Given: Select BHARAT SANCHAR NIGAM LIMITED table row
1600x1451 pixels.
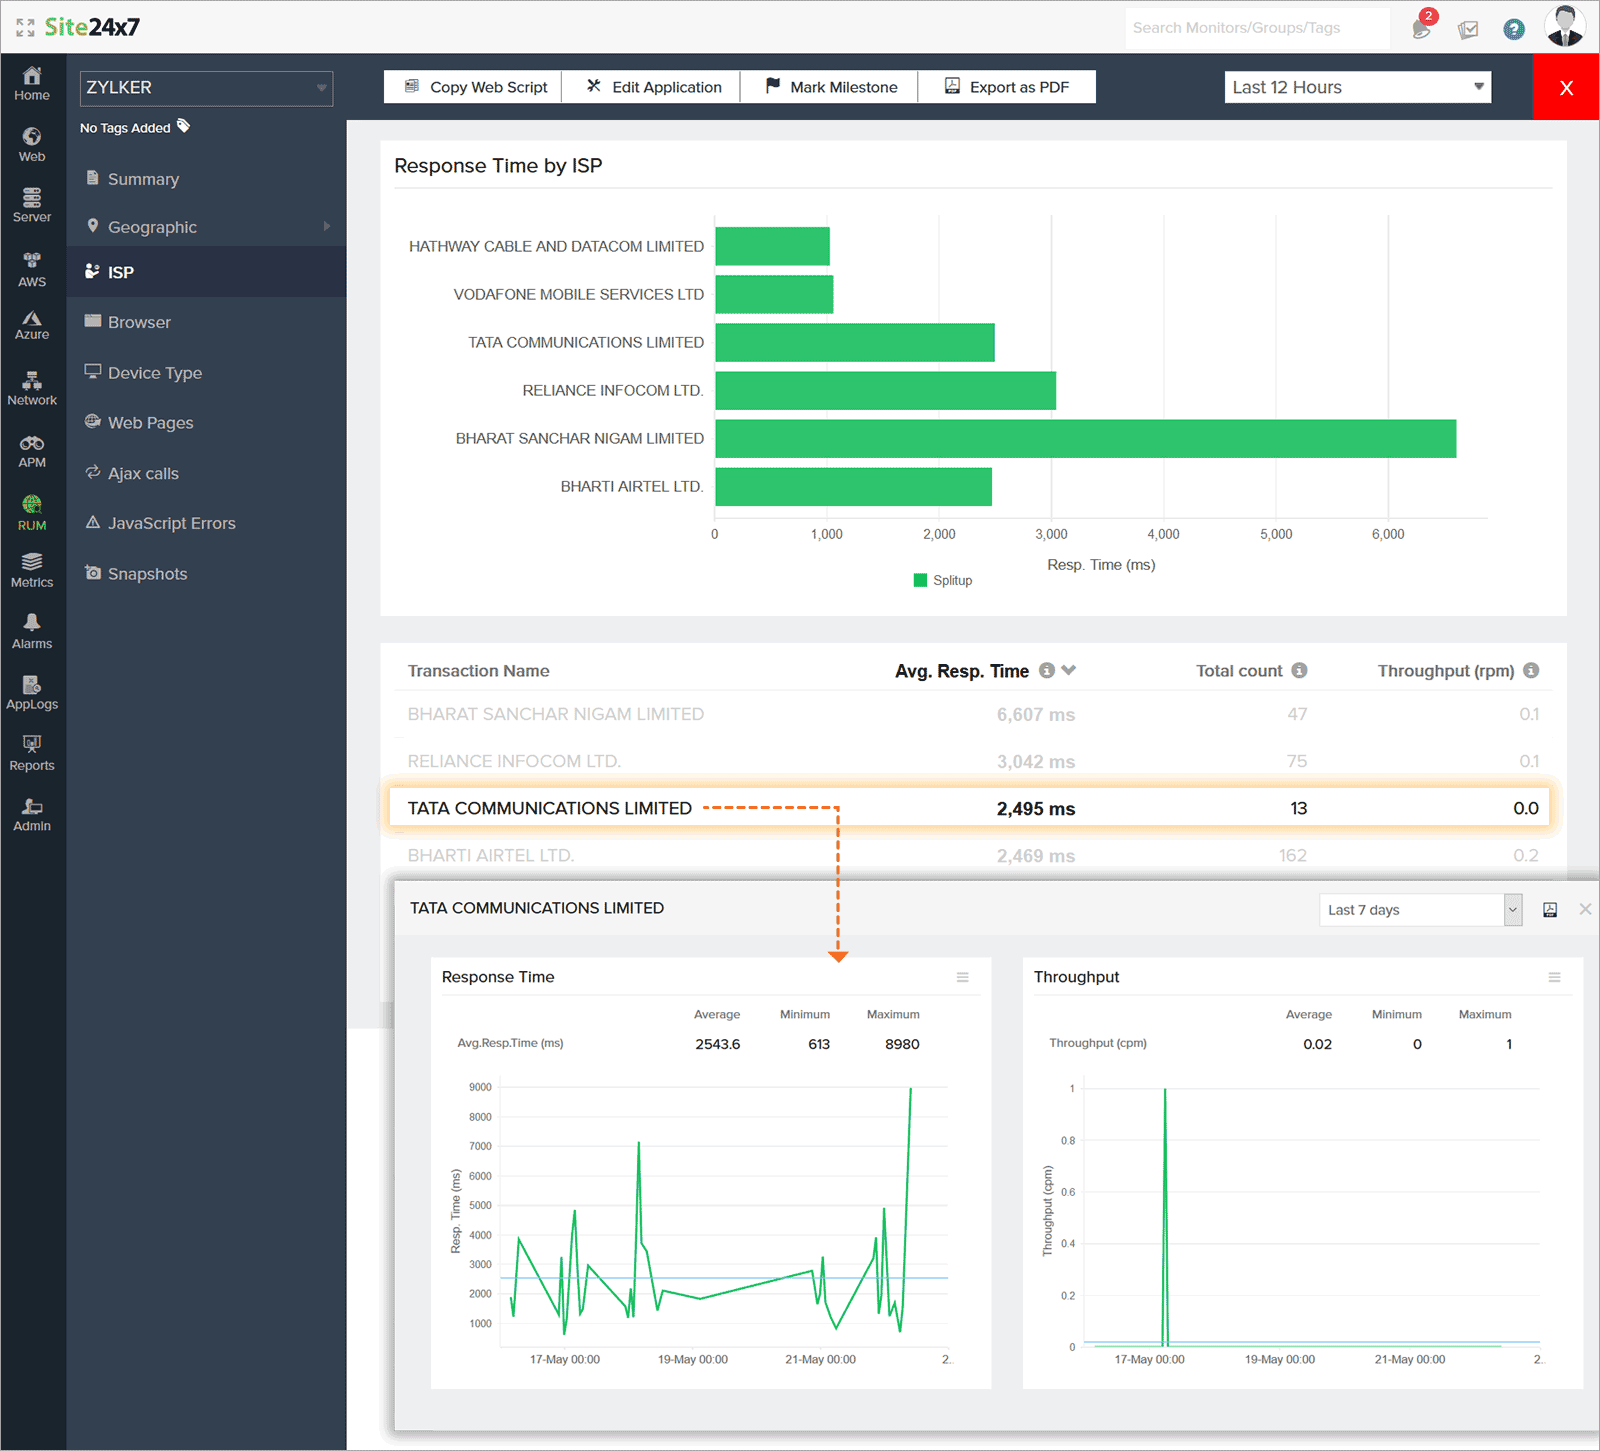Looking at the screenshot, I should (x=972, y=714).
